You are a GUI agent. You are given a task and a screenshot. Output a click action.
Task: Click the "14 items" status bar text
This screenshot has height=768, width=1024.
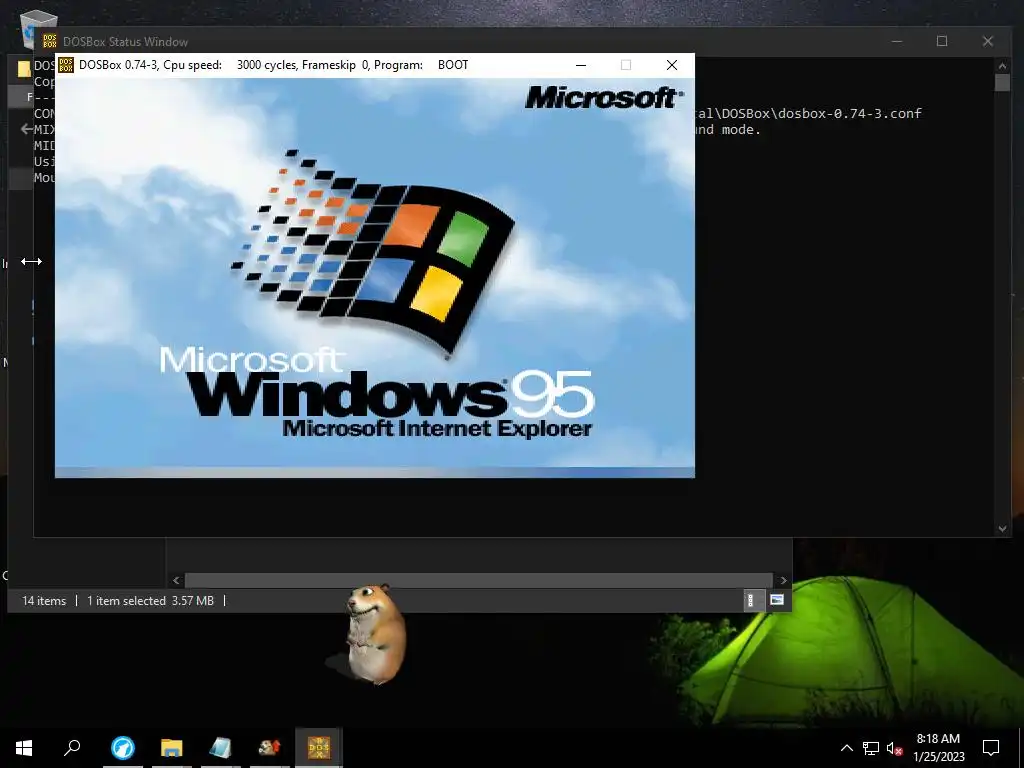[44, 601]
